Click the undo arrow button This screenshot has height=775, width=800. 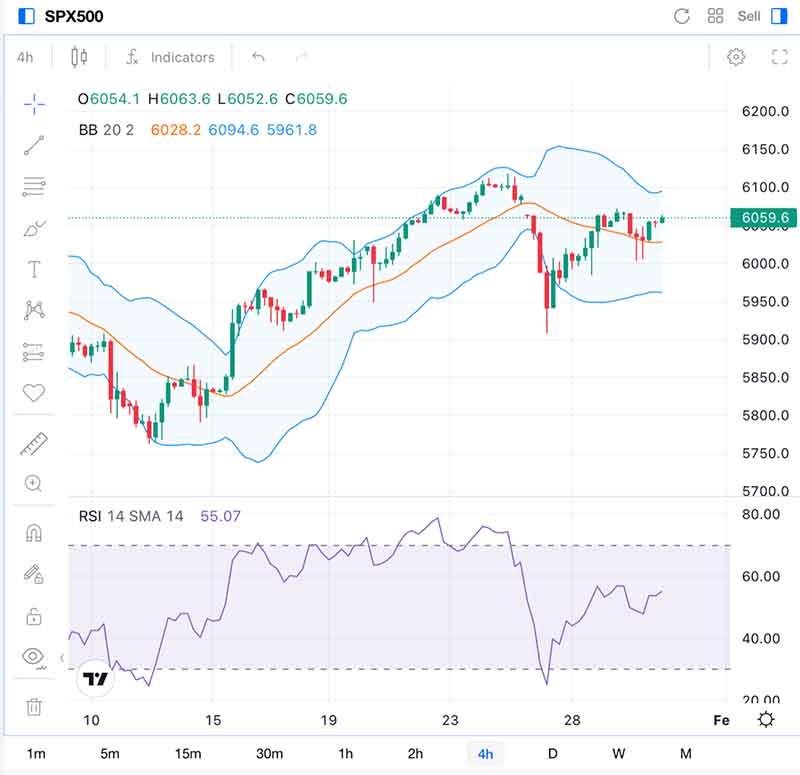[258, 57]
